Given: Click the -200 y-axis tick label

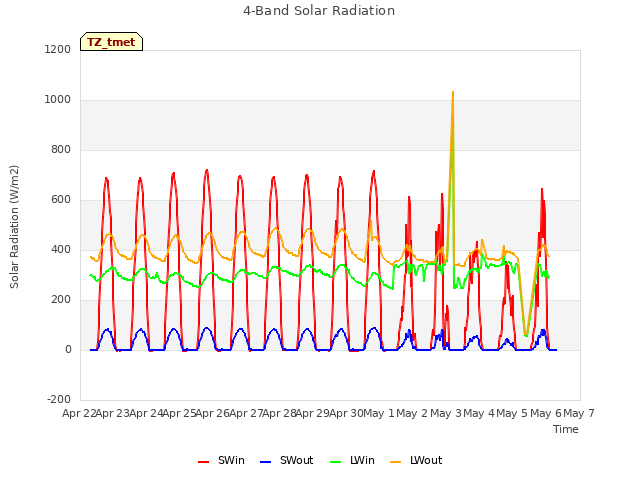Looking at the screenshot, I should [x=59, y=399].
